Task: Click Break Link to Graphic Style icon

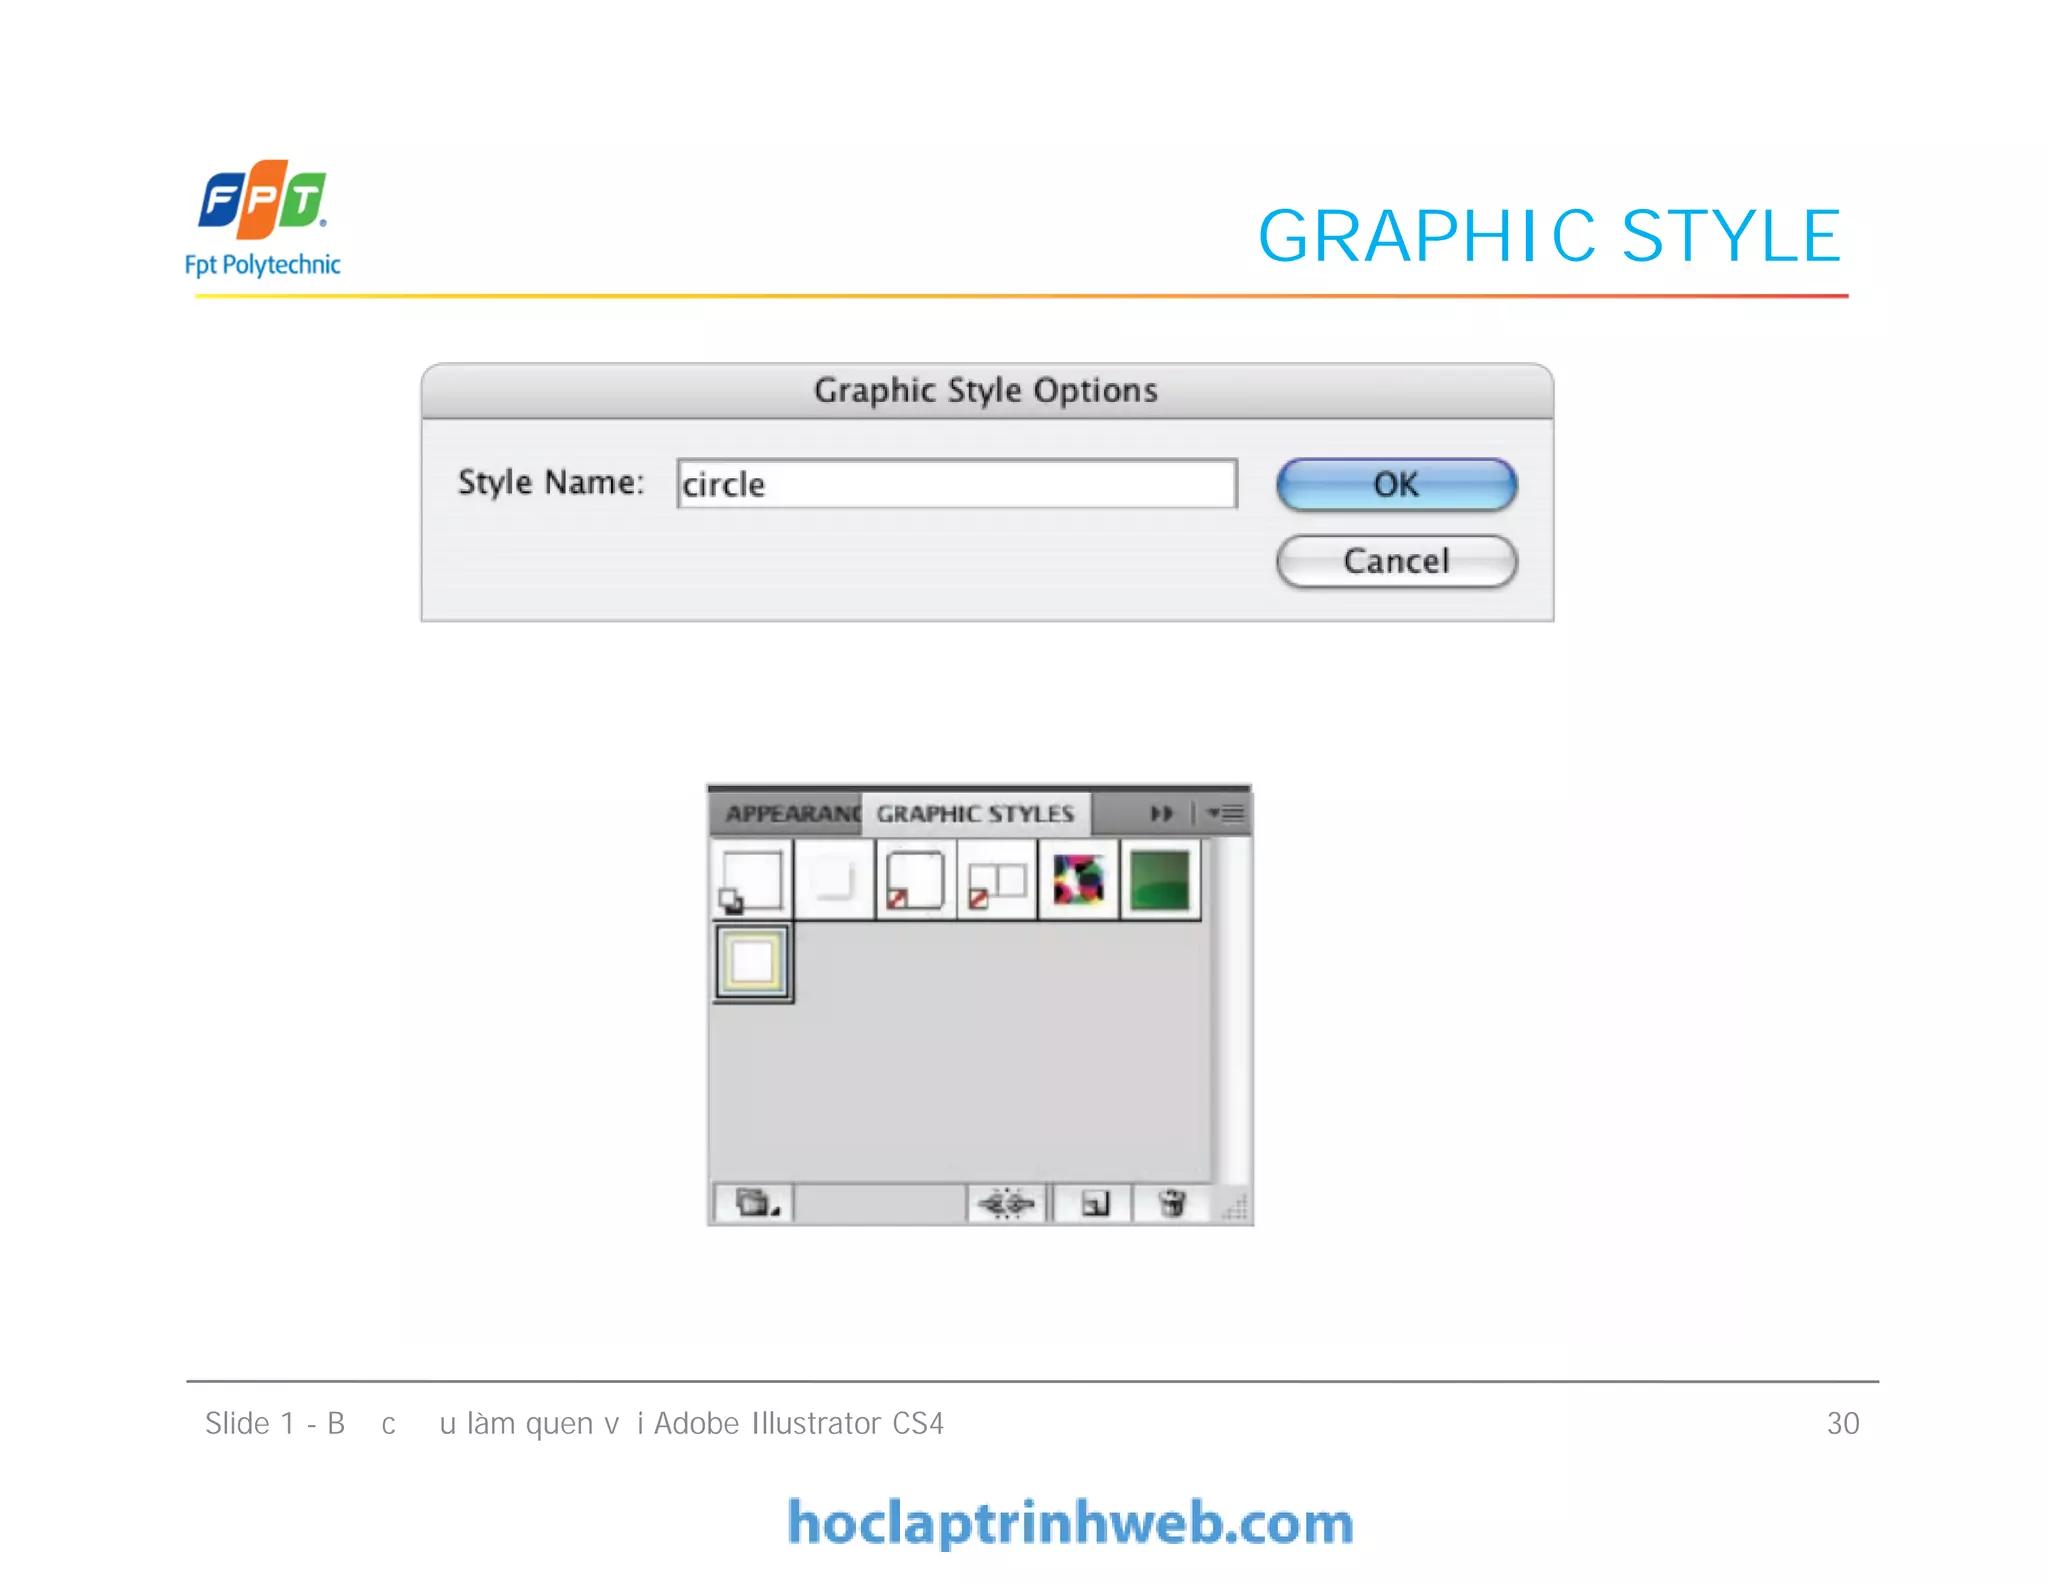Action: [x=1006, y=1203]
